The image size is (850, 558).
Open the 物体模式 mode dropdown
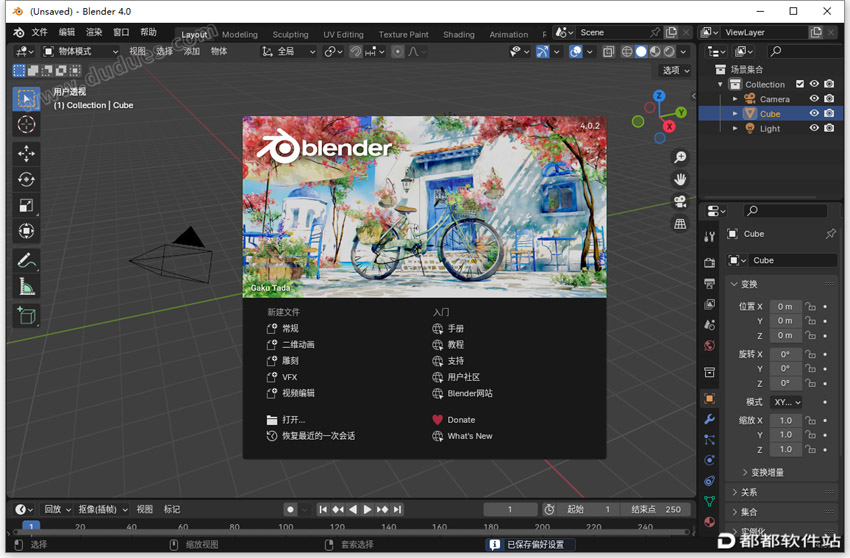(81, 52)
